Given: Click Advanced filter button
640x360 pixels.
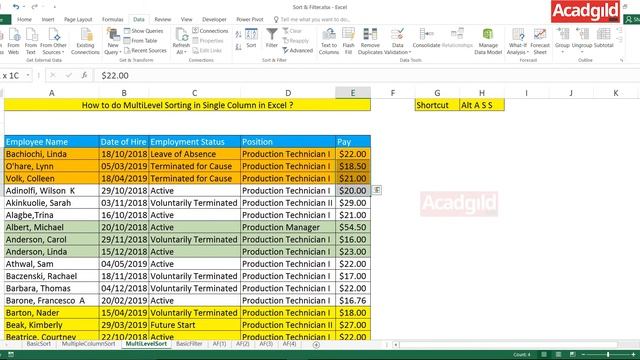Looking at the screenshot, I should pos(298,51).
